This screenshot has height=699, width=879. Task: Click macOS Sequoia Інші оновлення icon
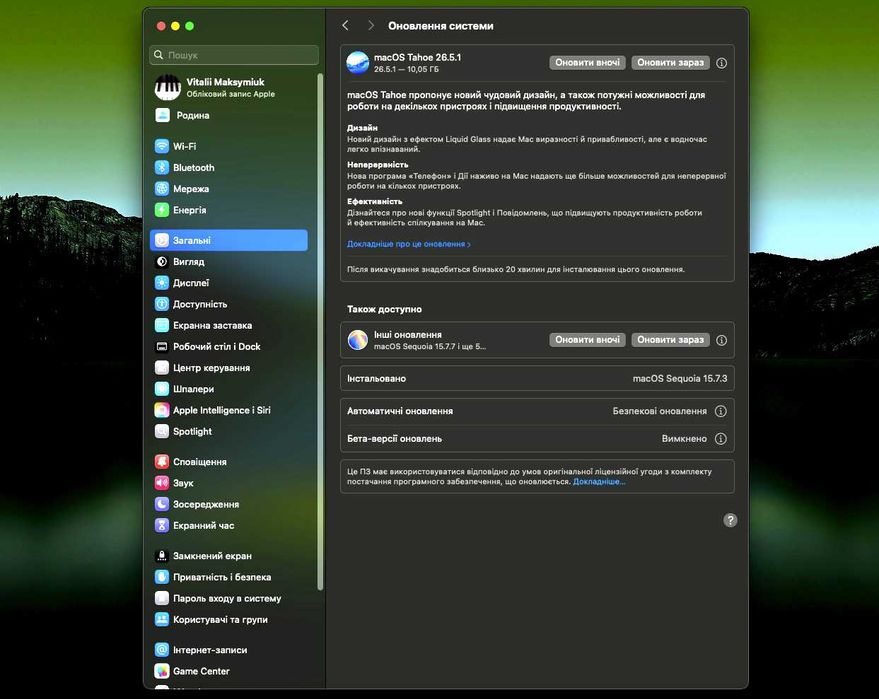click(357, 340)
